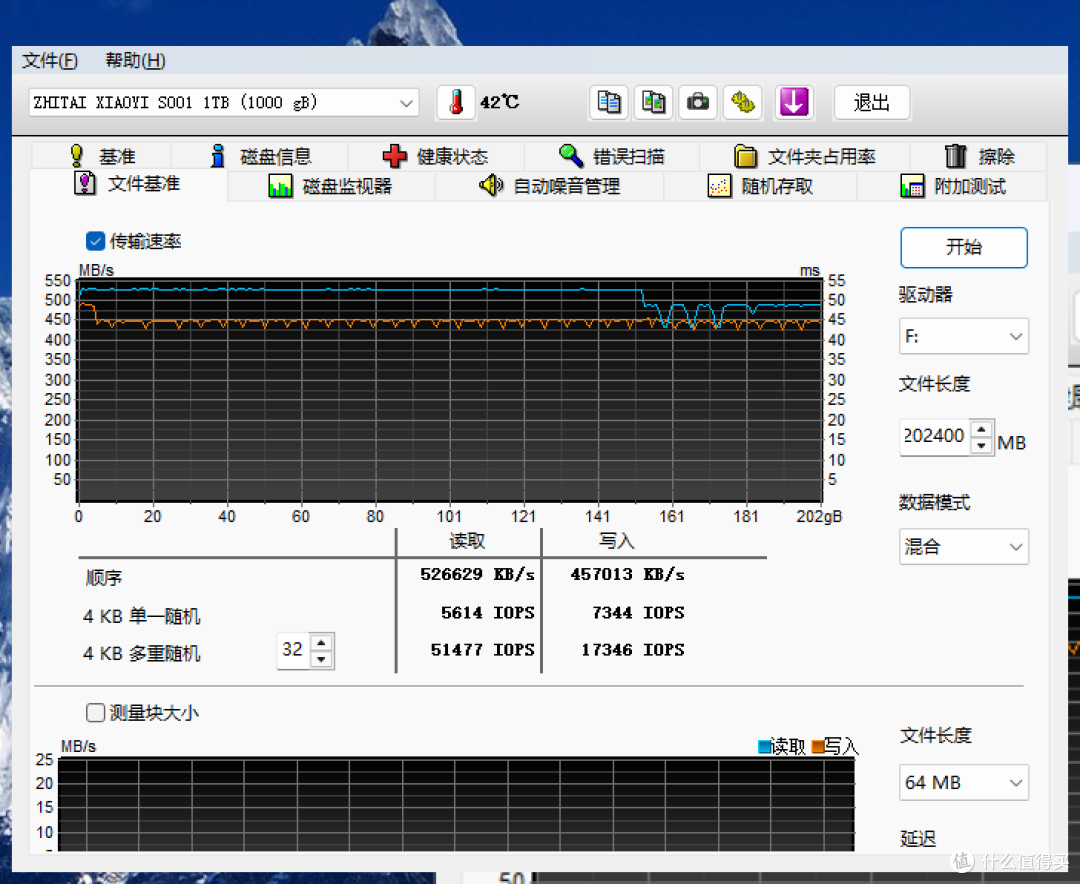Decrease the queue depth 32 value
Viewport: 1080px width, 884px height.
pos(322,659)
